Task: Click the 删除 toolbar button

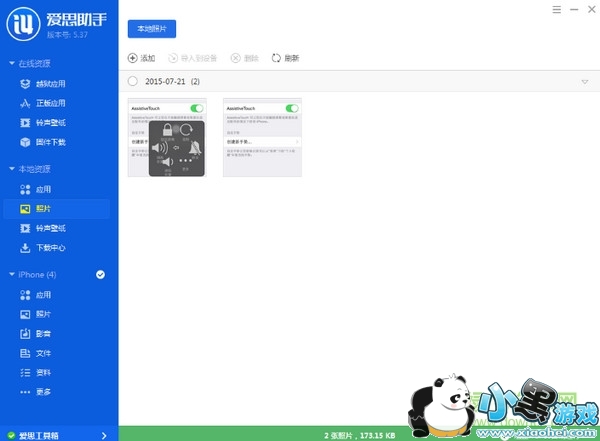Action: [245, 58]
